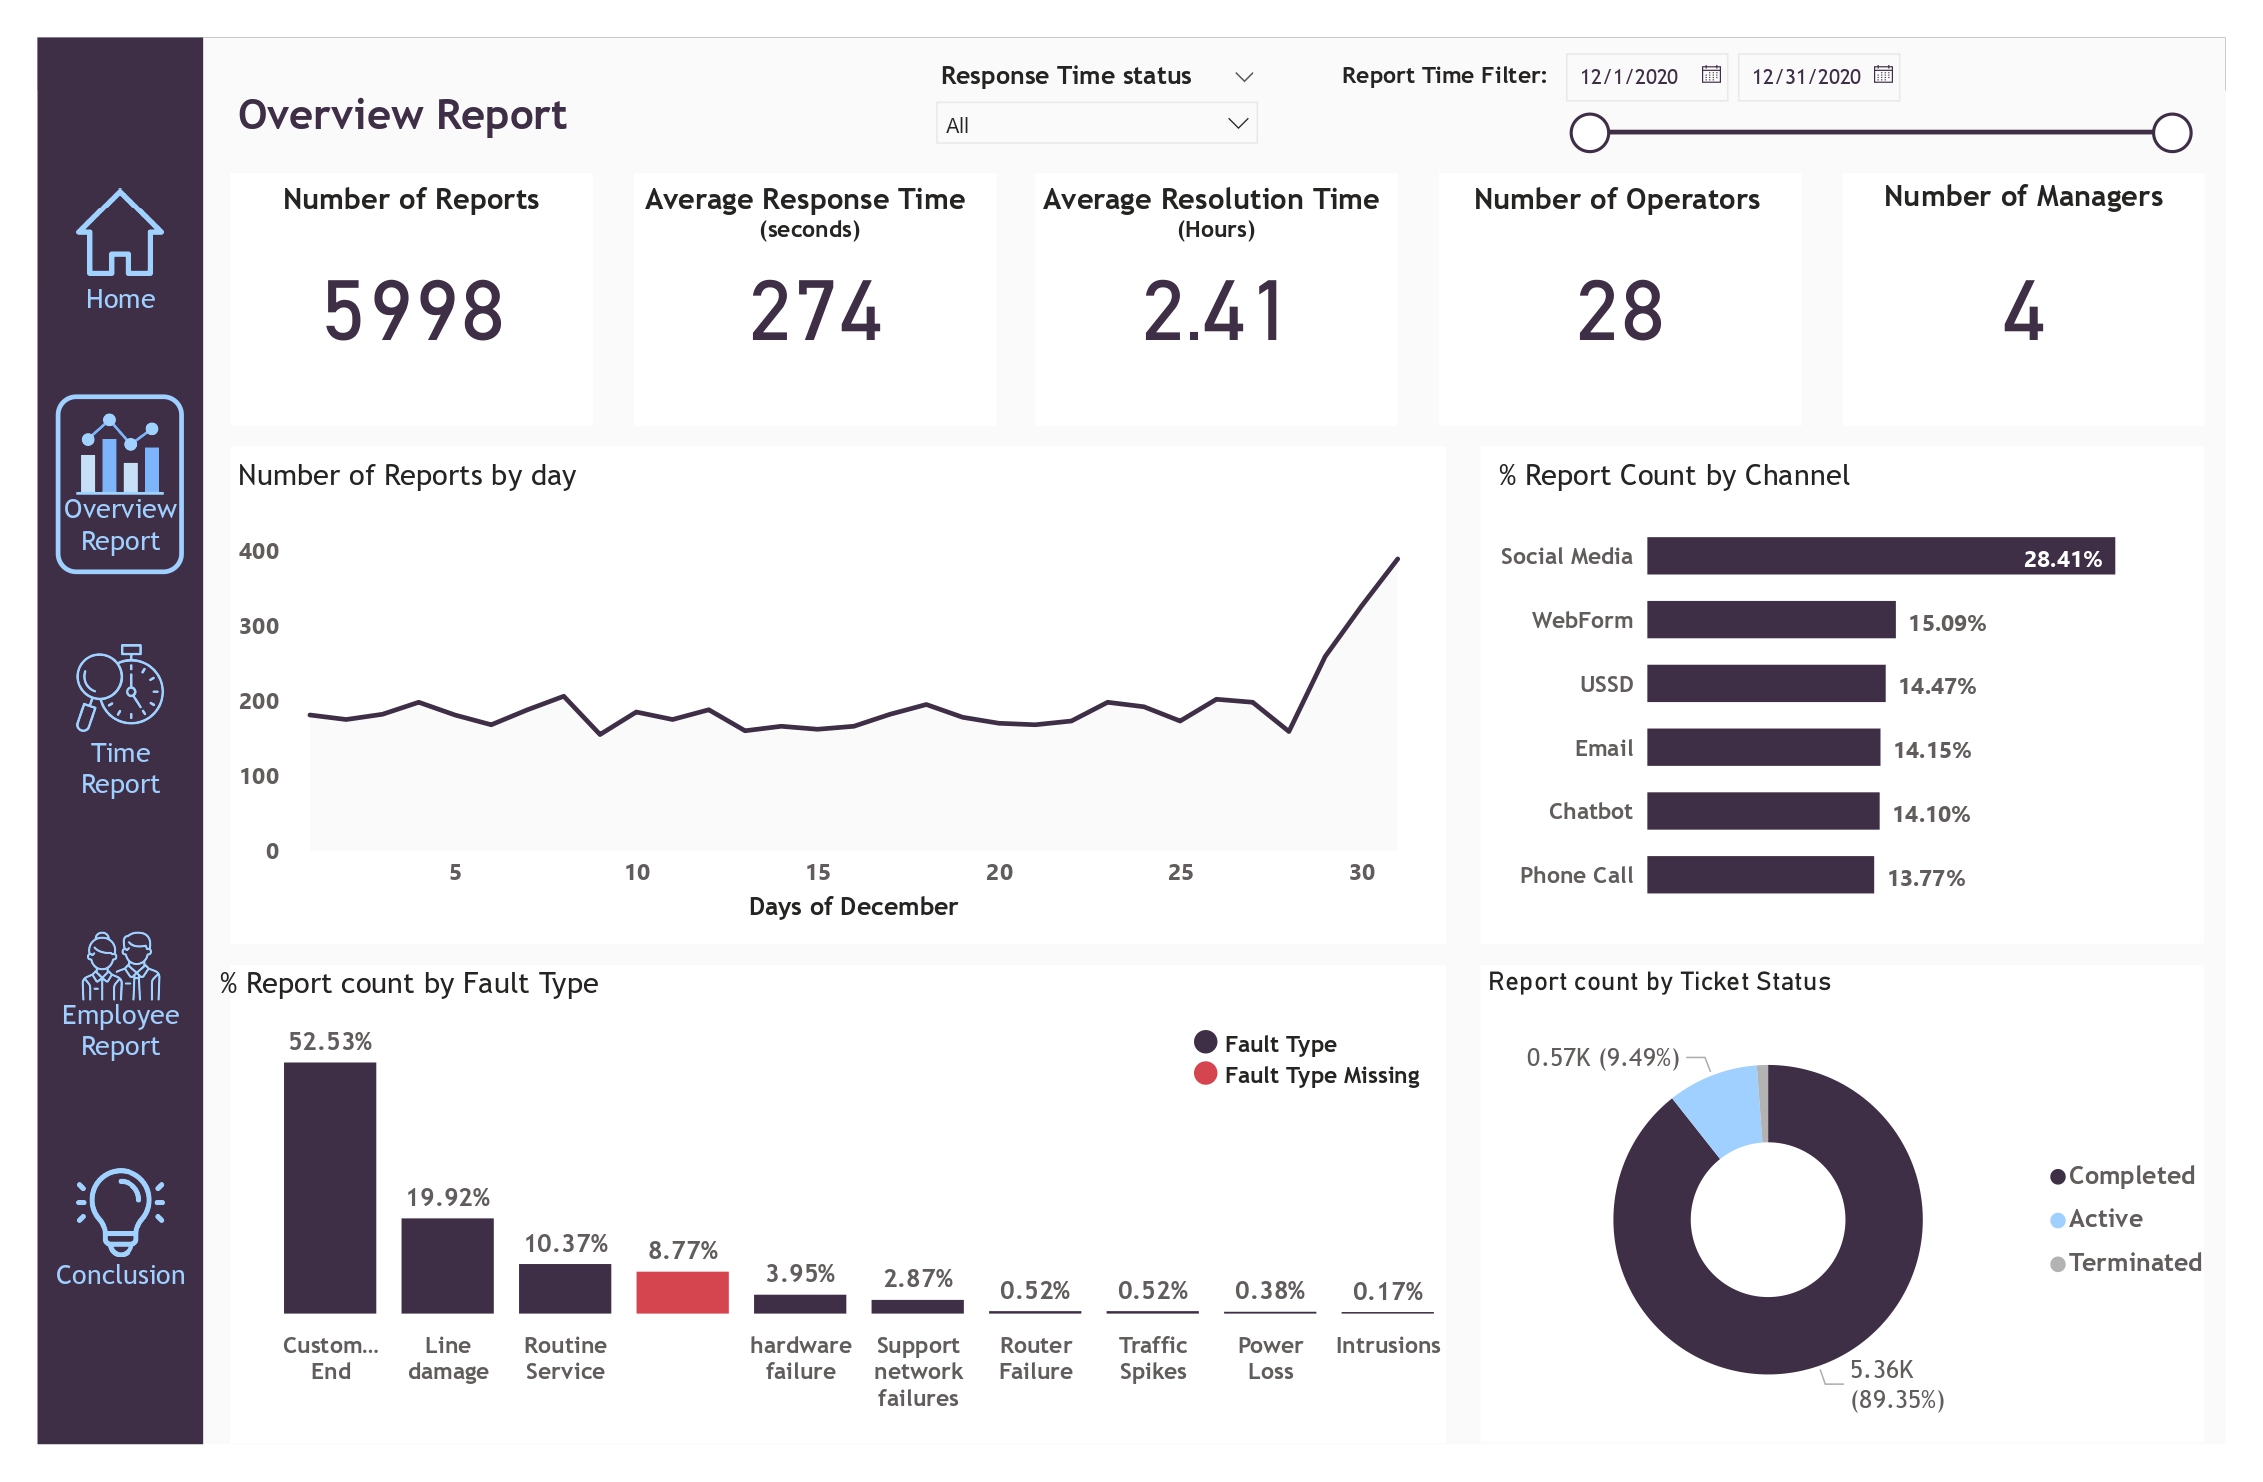Click the Home house icon

[x=120, y=233]
